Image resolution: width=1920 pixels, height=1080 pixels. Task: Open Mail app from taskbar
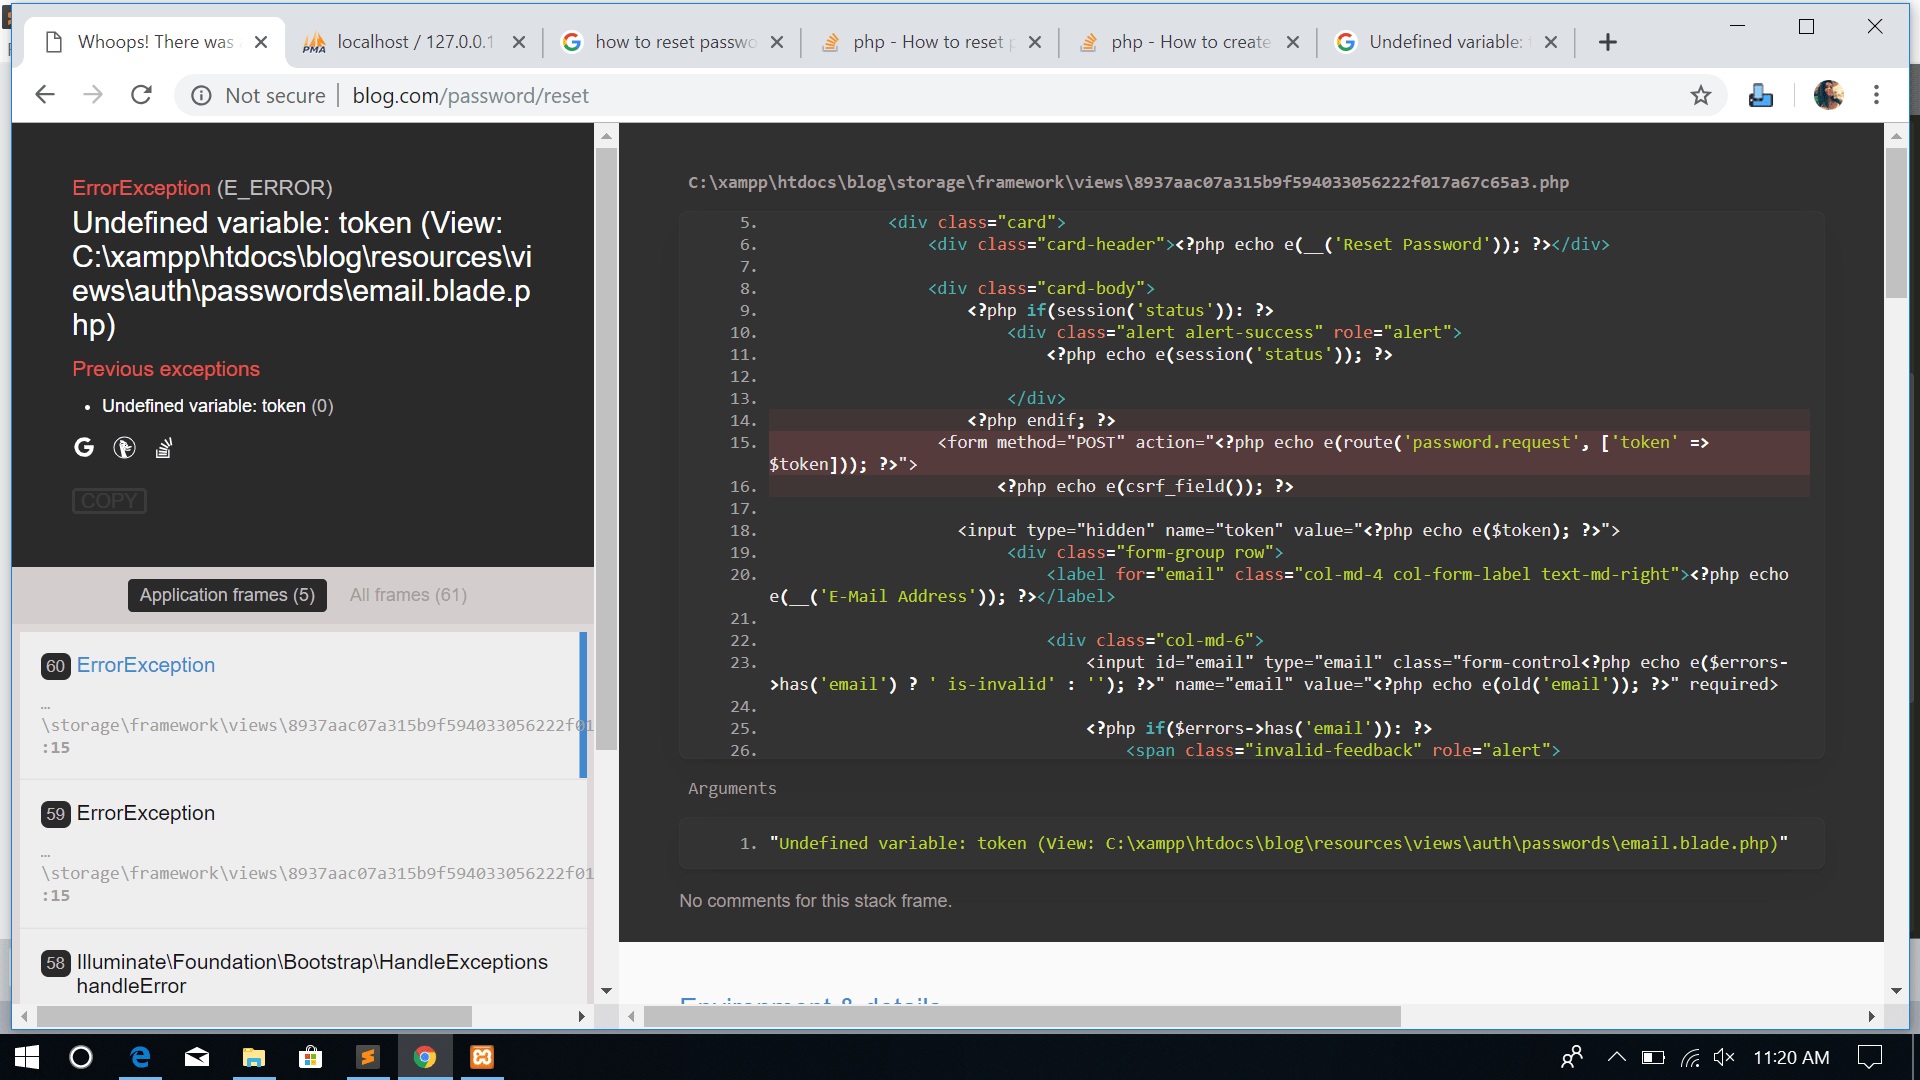tap(197, 1057)
